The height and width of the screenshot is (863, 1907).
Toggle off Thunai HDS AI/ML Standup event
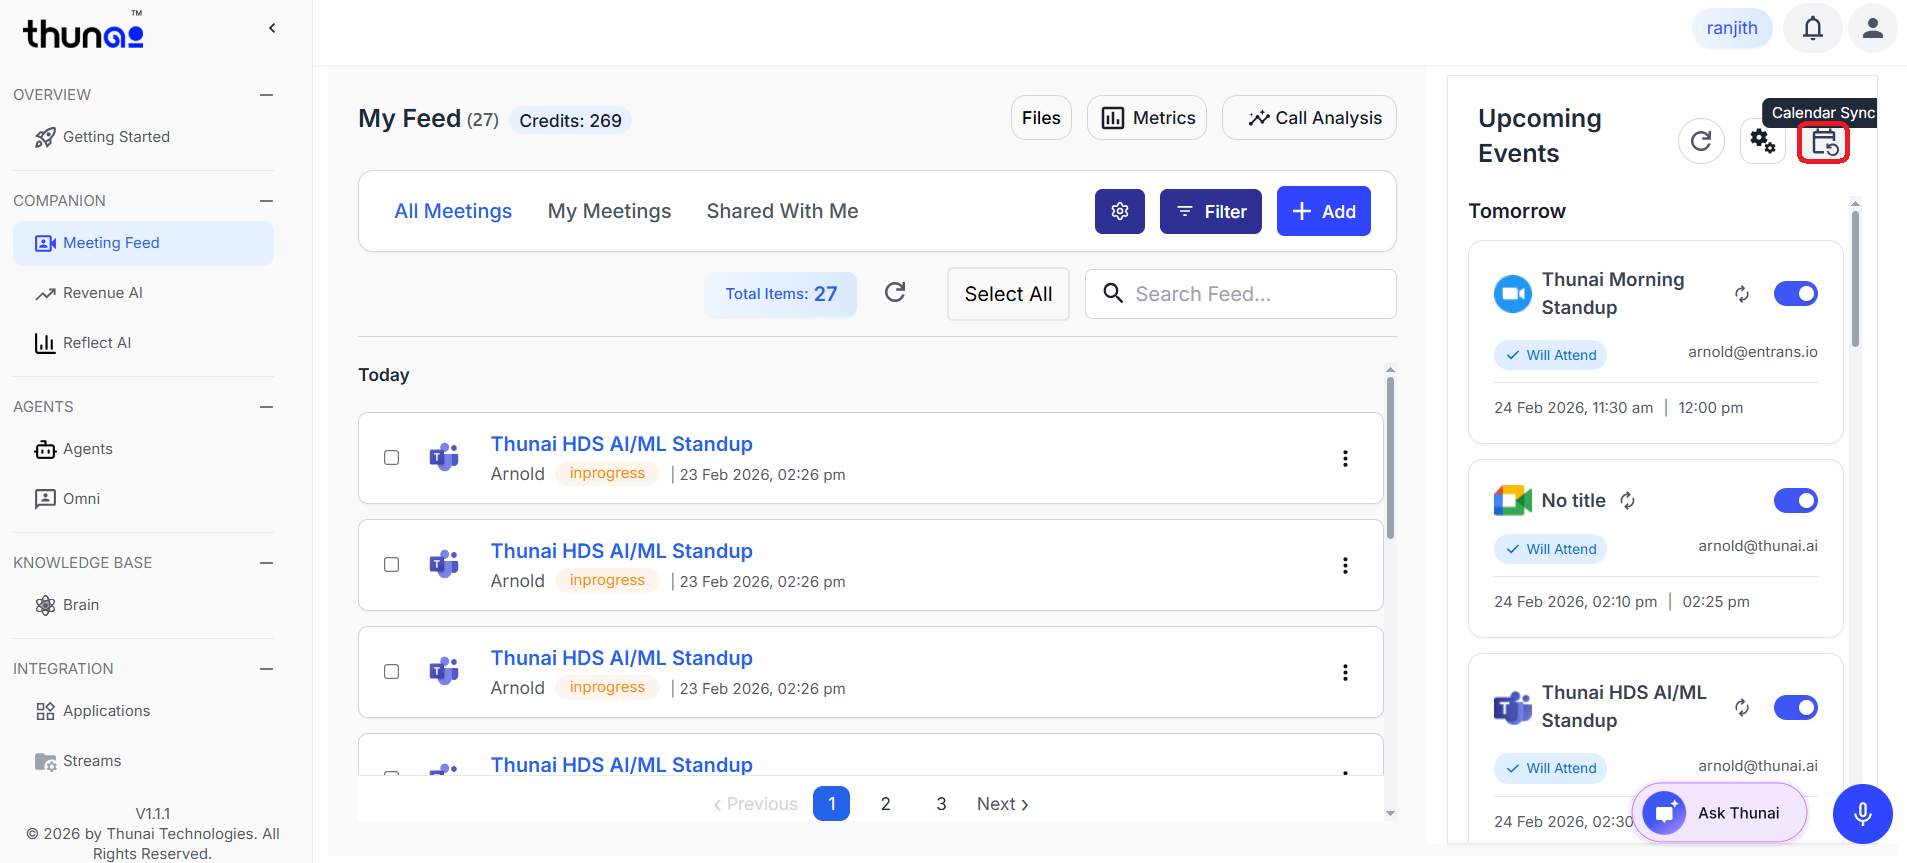[1796, 708]
